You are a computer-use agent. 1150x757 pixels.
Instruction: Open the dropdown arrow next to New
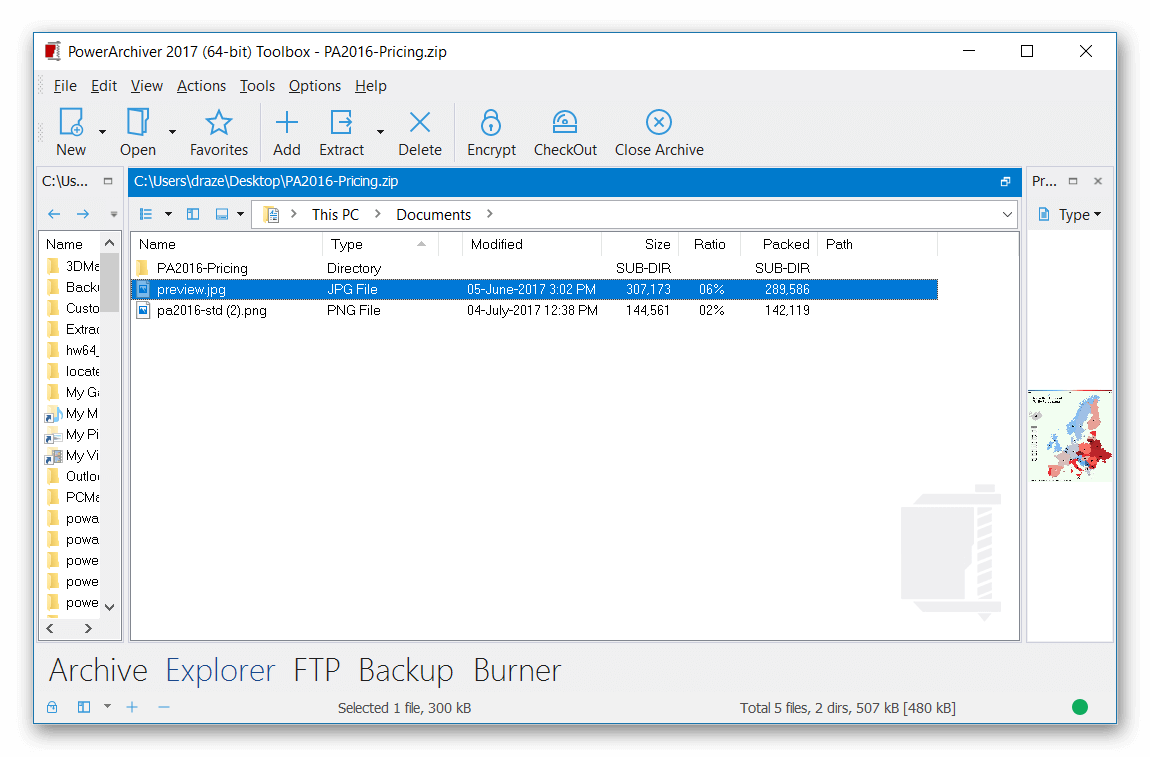(x=102, y=131)
